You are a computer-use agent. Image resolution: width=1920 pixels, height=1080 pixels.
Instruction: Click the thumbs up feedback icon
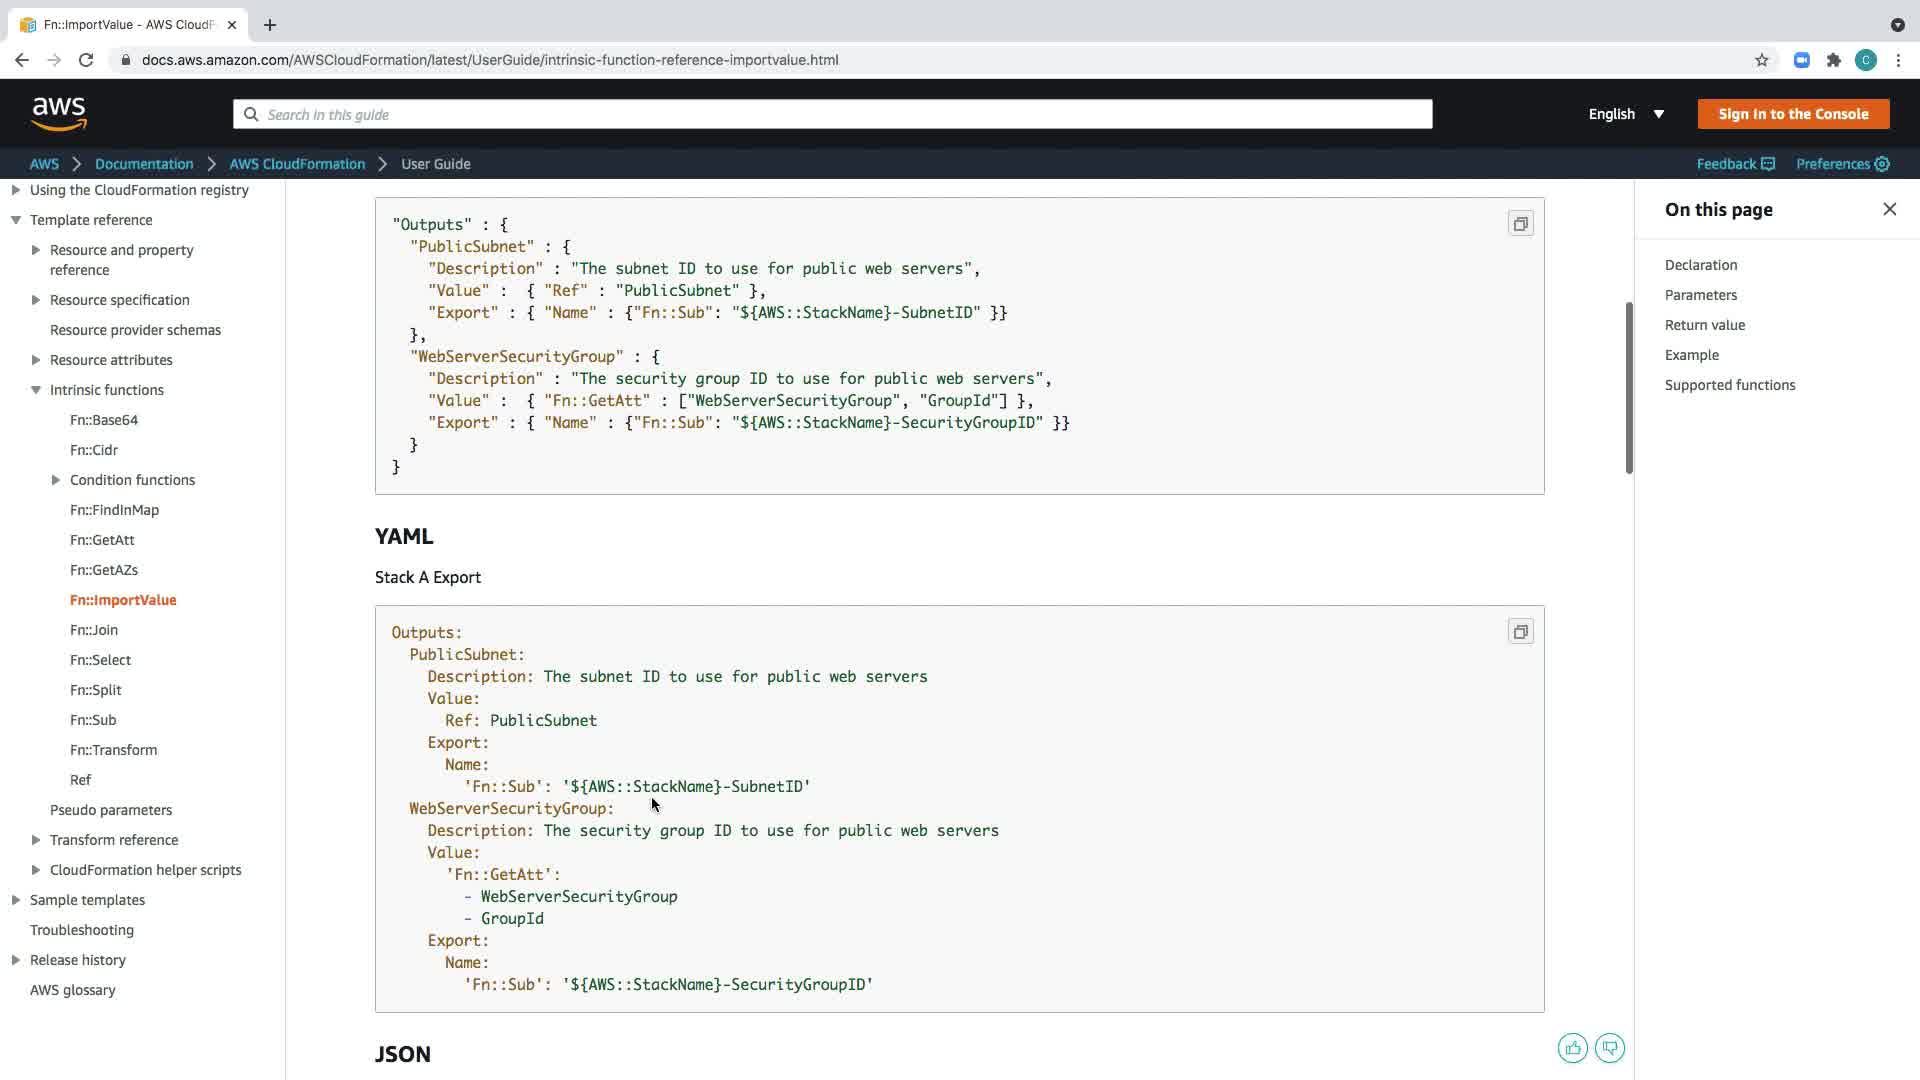coord(1572,1048)
